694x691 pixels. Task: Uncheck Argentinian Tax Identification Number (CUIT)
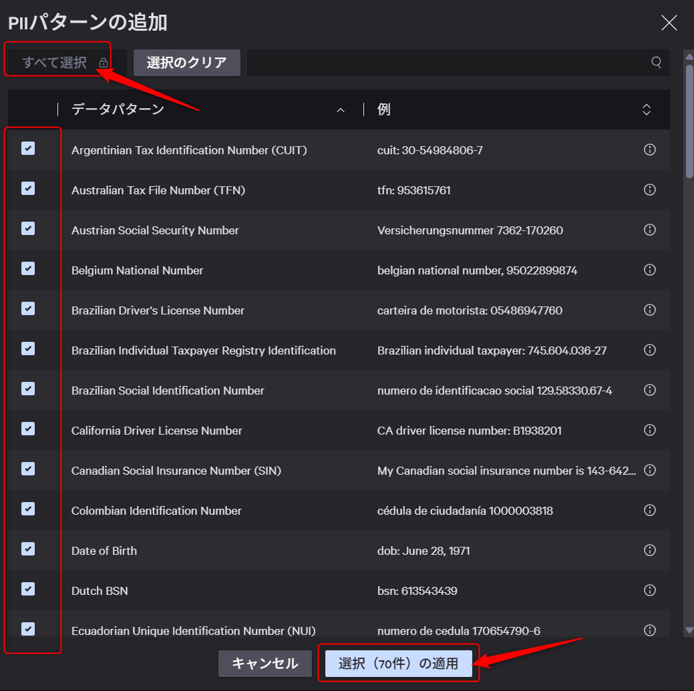pos(28,149)
